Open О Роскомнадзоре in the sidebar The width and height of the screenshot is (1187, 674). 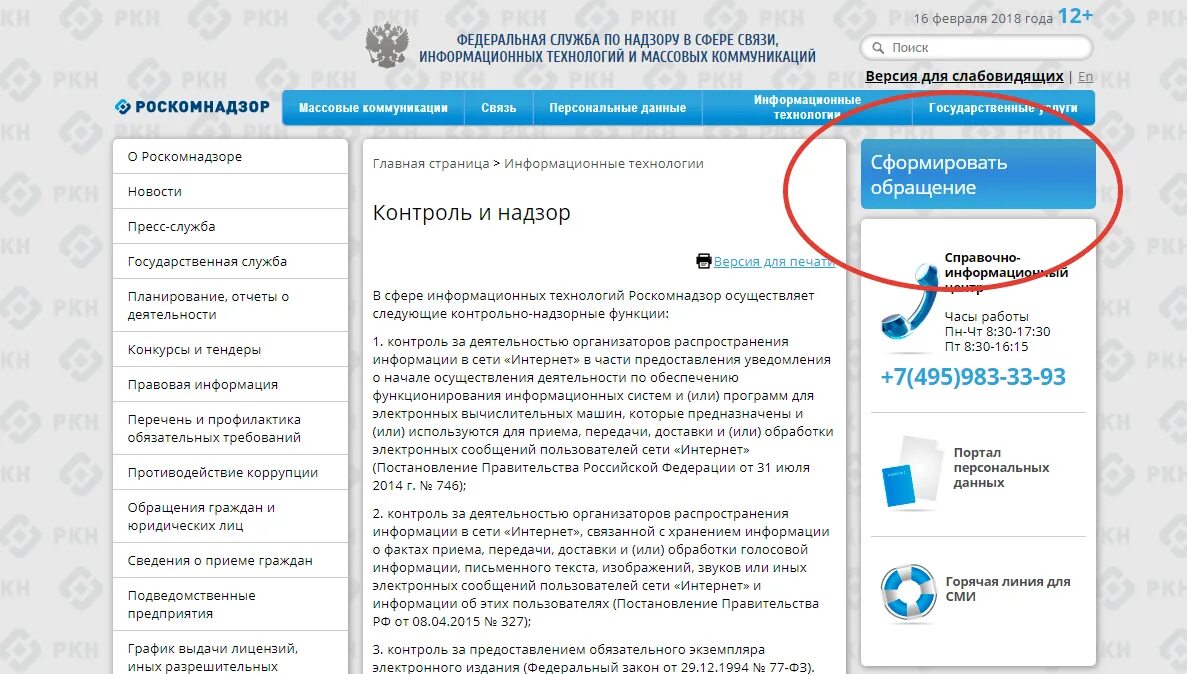230,157
